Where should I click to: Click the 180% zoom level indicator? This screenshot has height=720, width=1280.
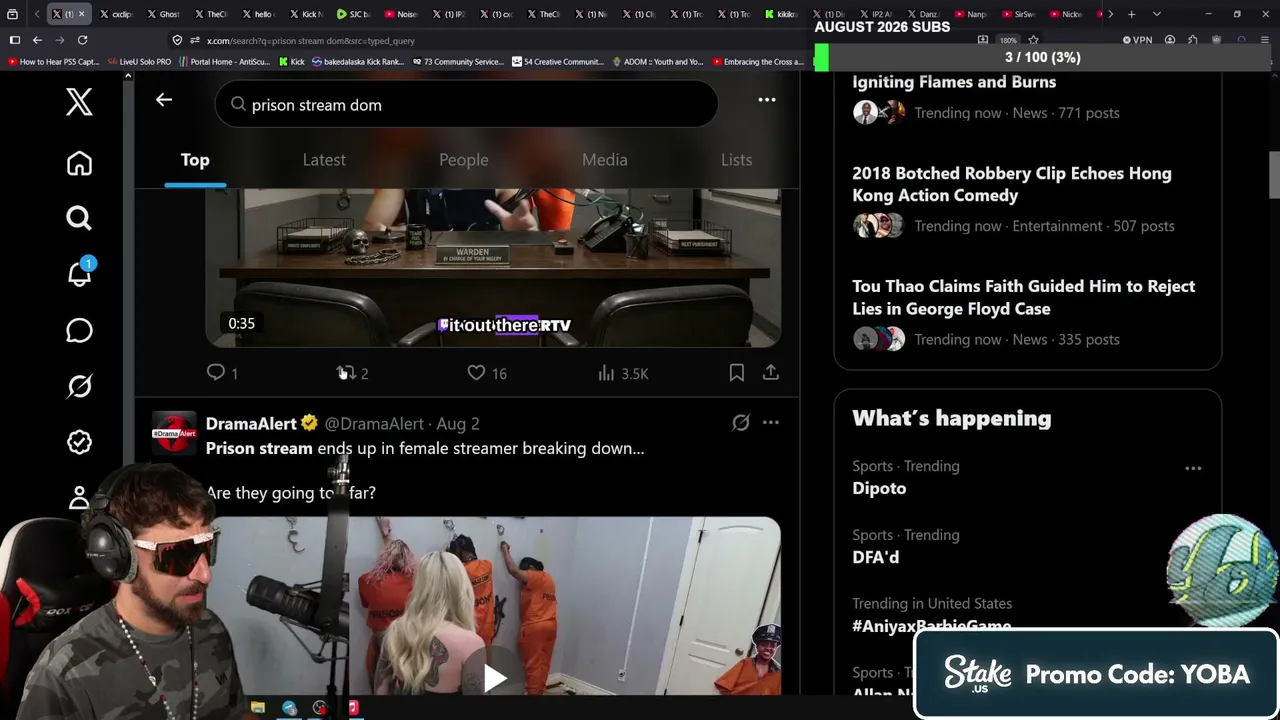click(x=1007, y=41)
